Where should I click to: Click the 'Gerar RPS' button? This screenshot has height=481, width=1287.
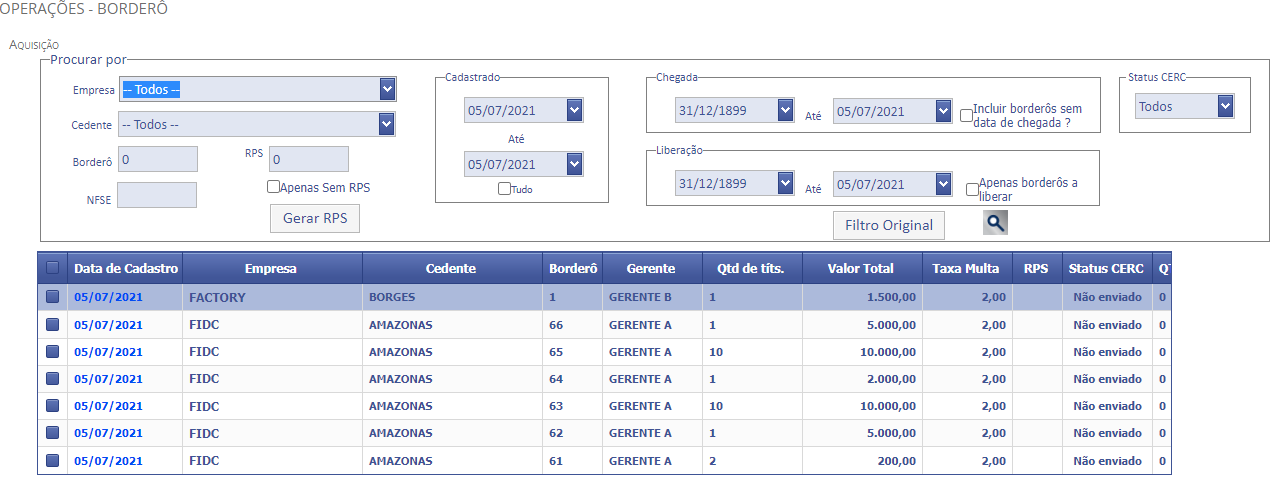point(314,218)
